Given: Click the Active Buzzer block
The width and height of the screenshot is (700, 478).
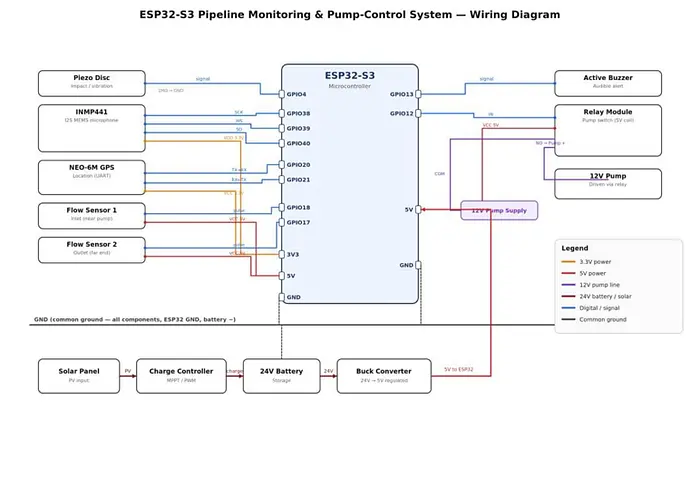Looking at the screenshot, I should 608,83.
